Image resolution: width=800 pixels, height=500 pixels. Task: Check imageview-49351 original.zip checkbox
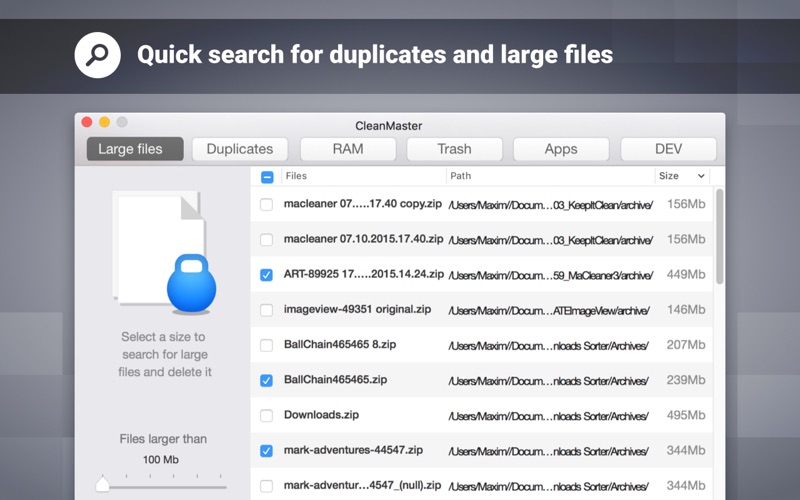click(x=266, y=310)
